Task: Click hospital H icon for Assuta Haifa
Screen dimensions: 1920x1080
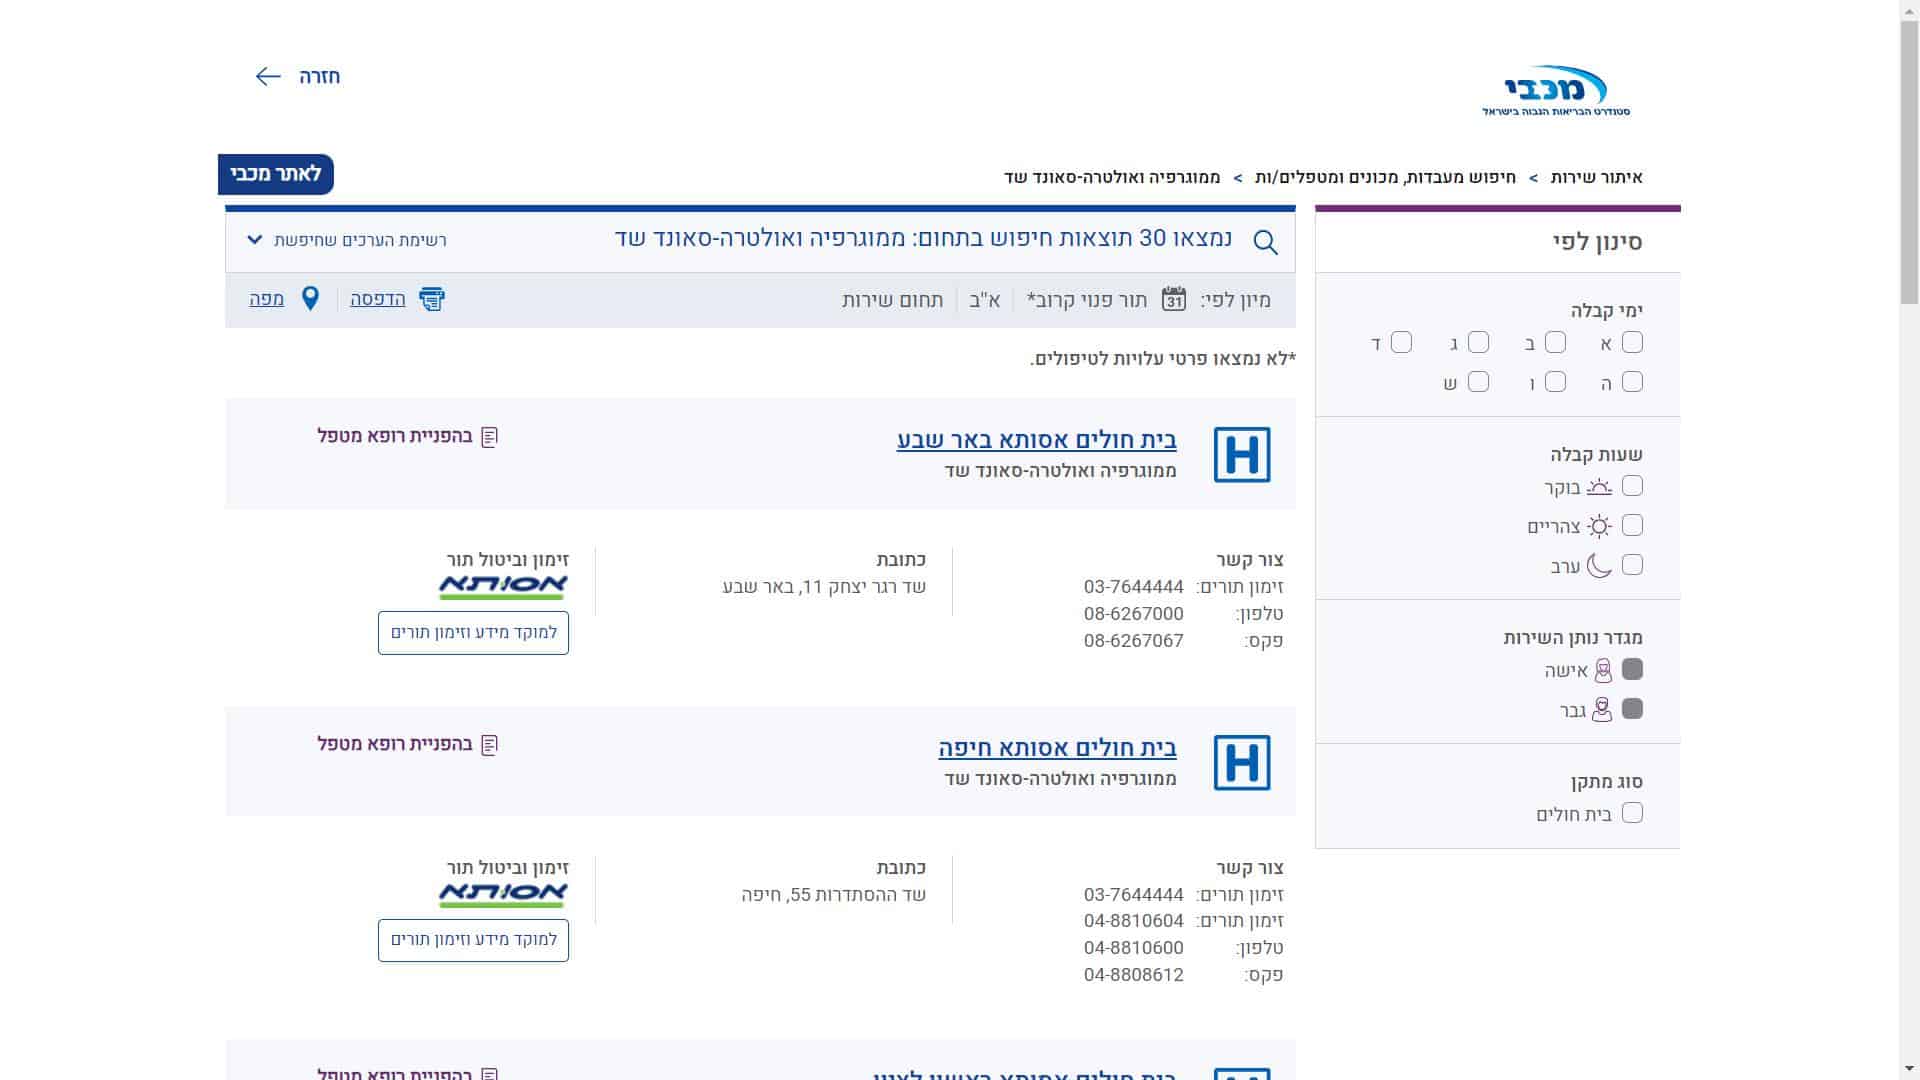Action: click(x=1242, y=762)
